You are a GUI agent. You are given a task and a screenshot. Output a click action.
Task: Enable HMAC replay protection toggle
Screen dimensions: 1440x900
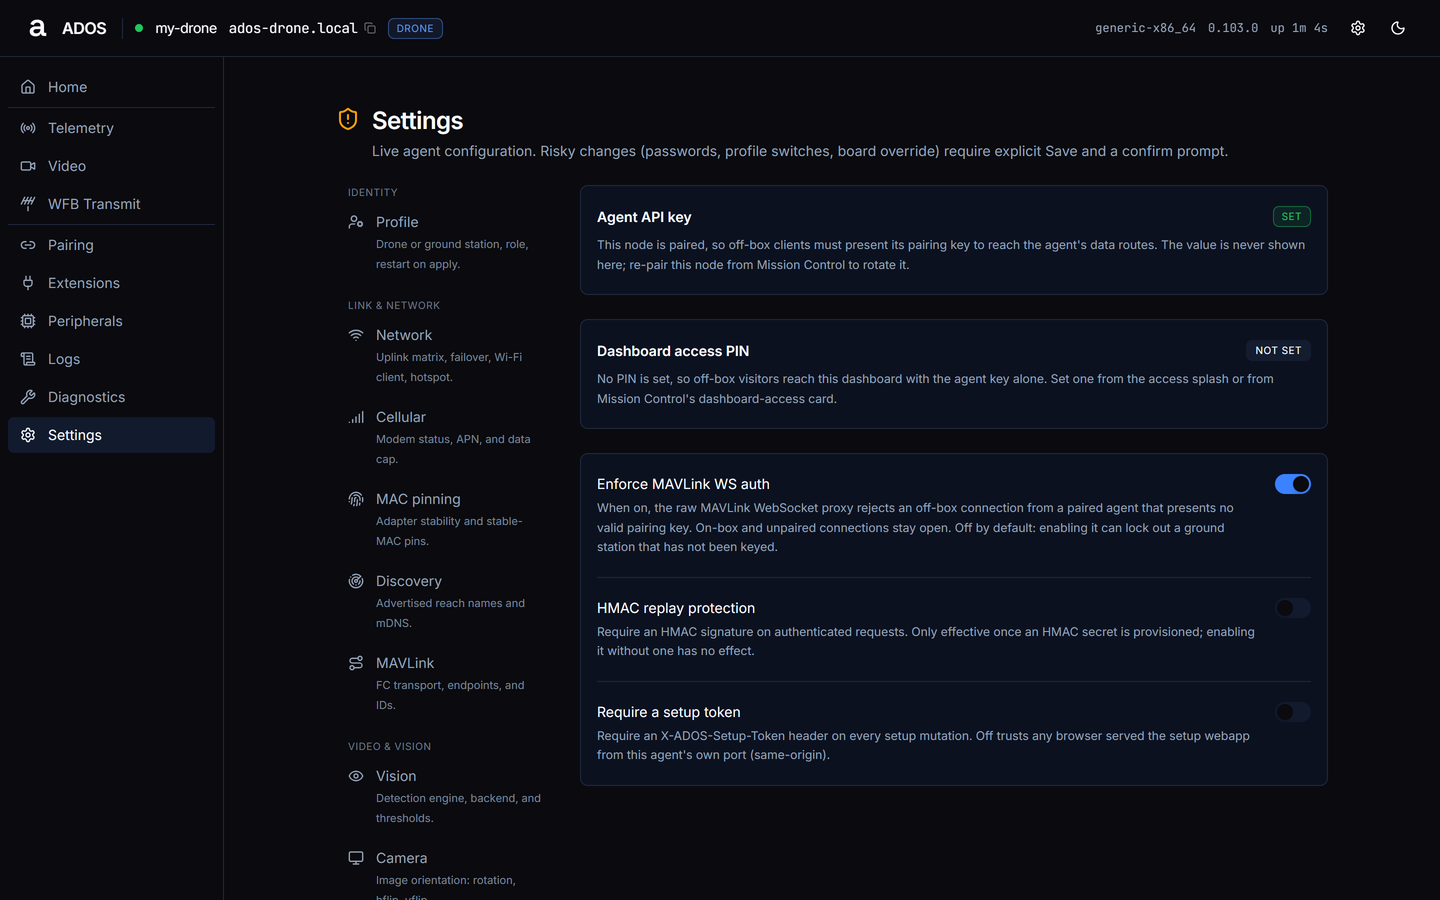tap(1292, 608)
